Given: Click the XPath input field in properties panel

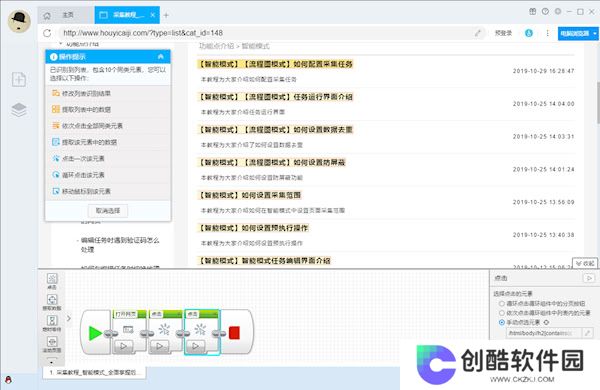Looking at the screenshot, I should (x=543, y=333).
